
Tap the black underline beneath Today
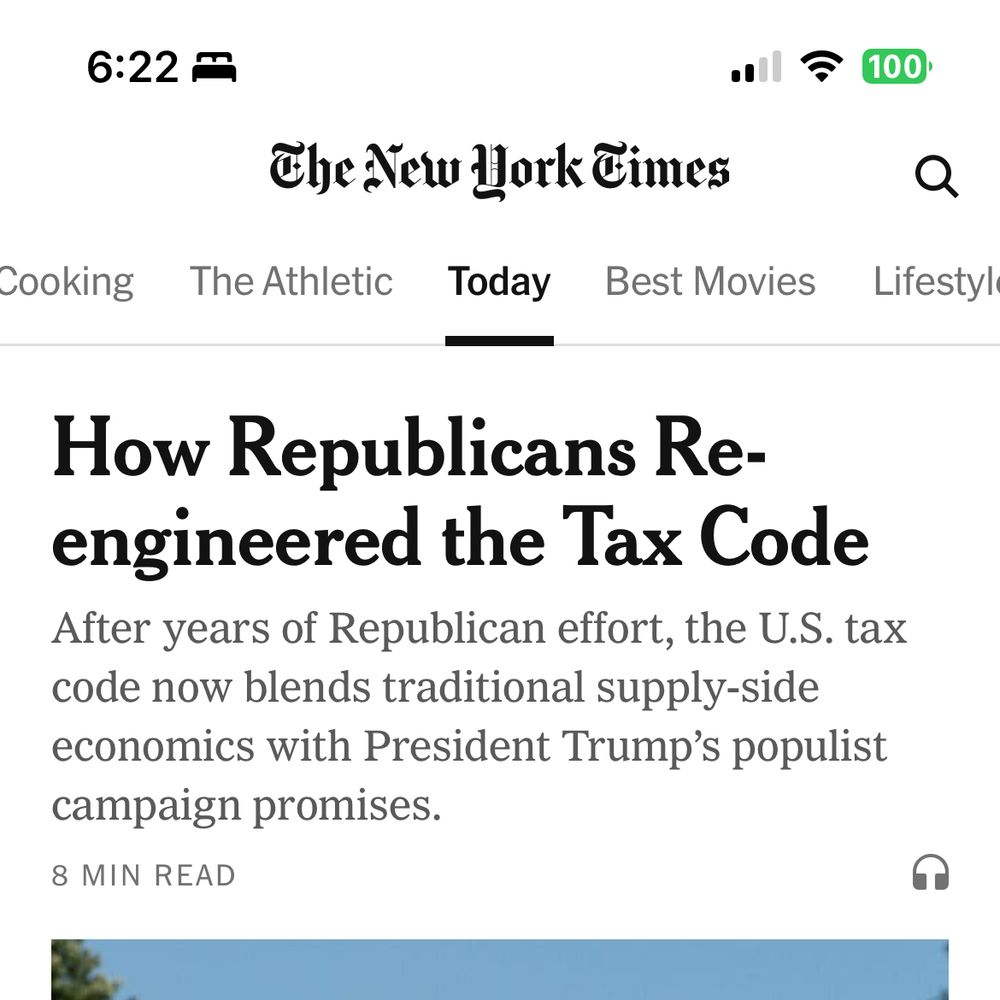point(499,341)
